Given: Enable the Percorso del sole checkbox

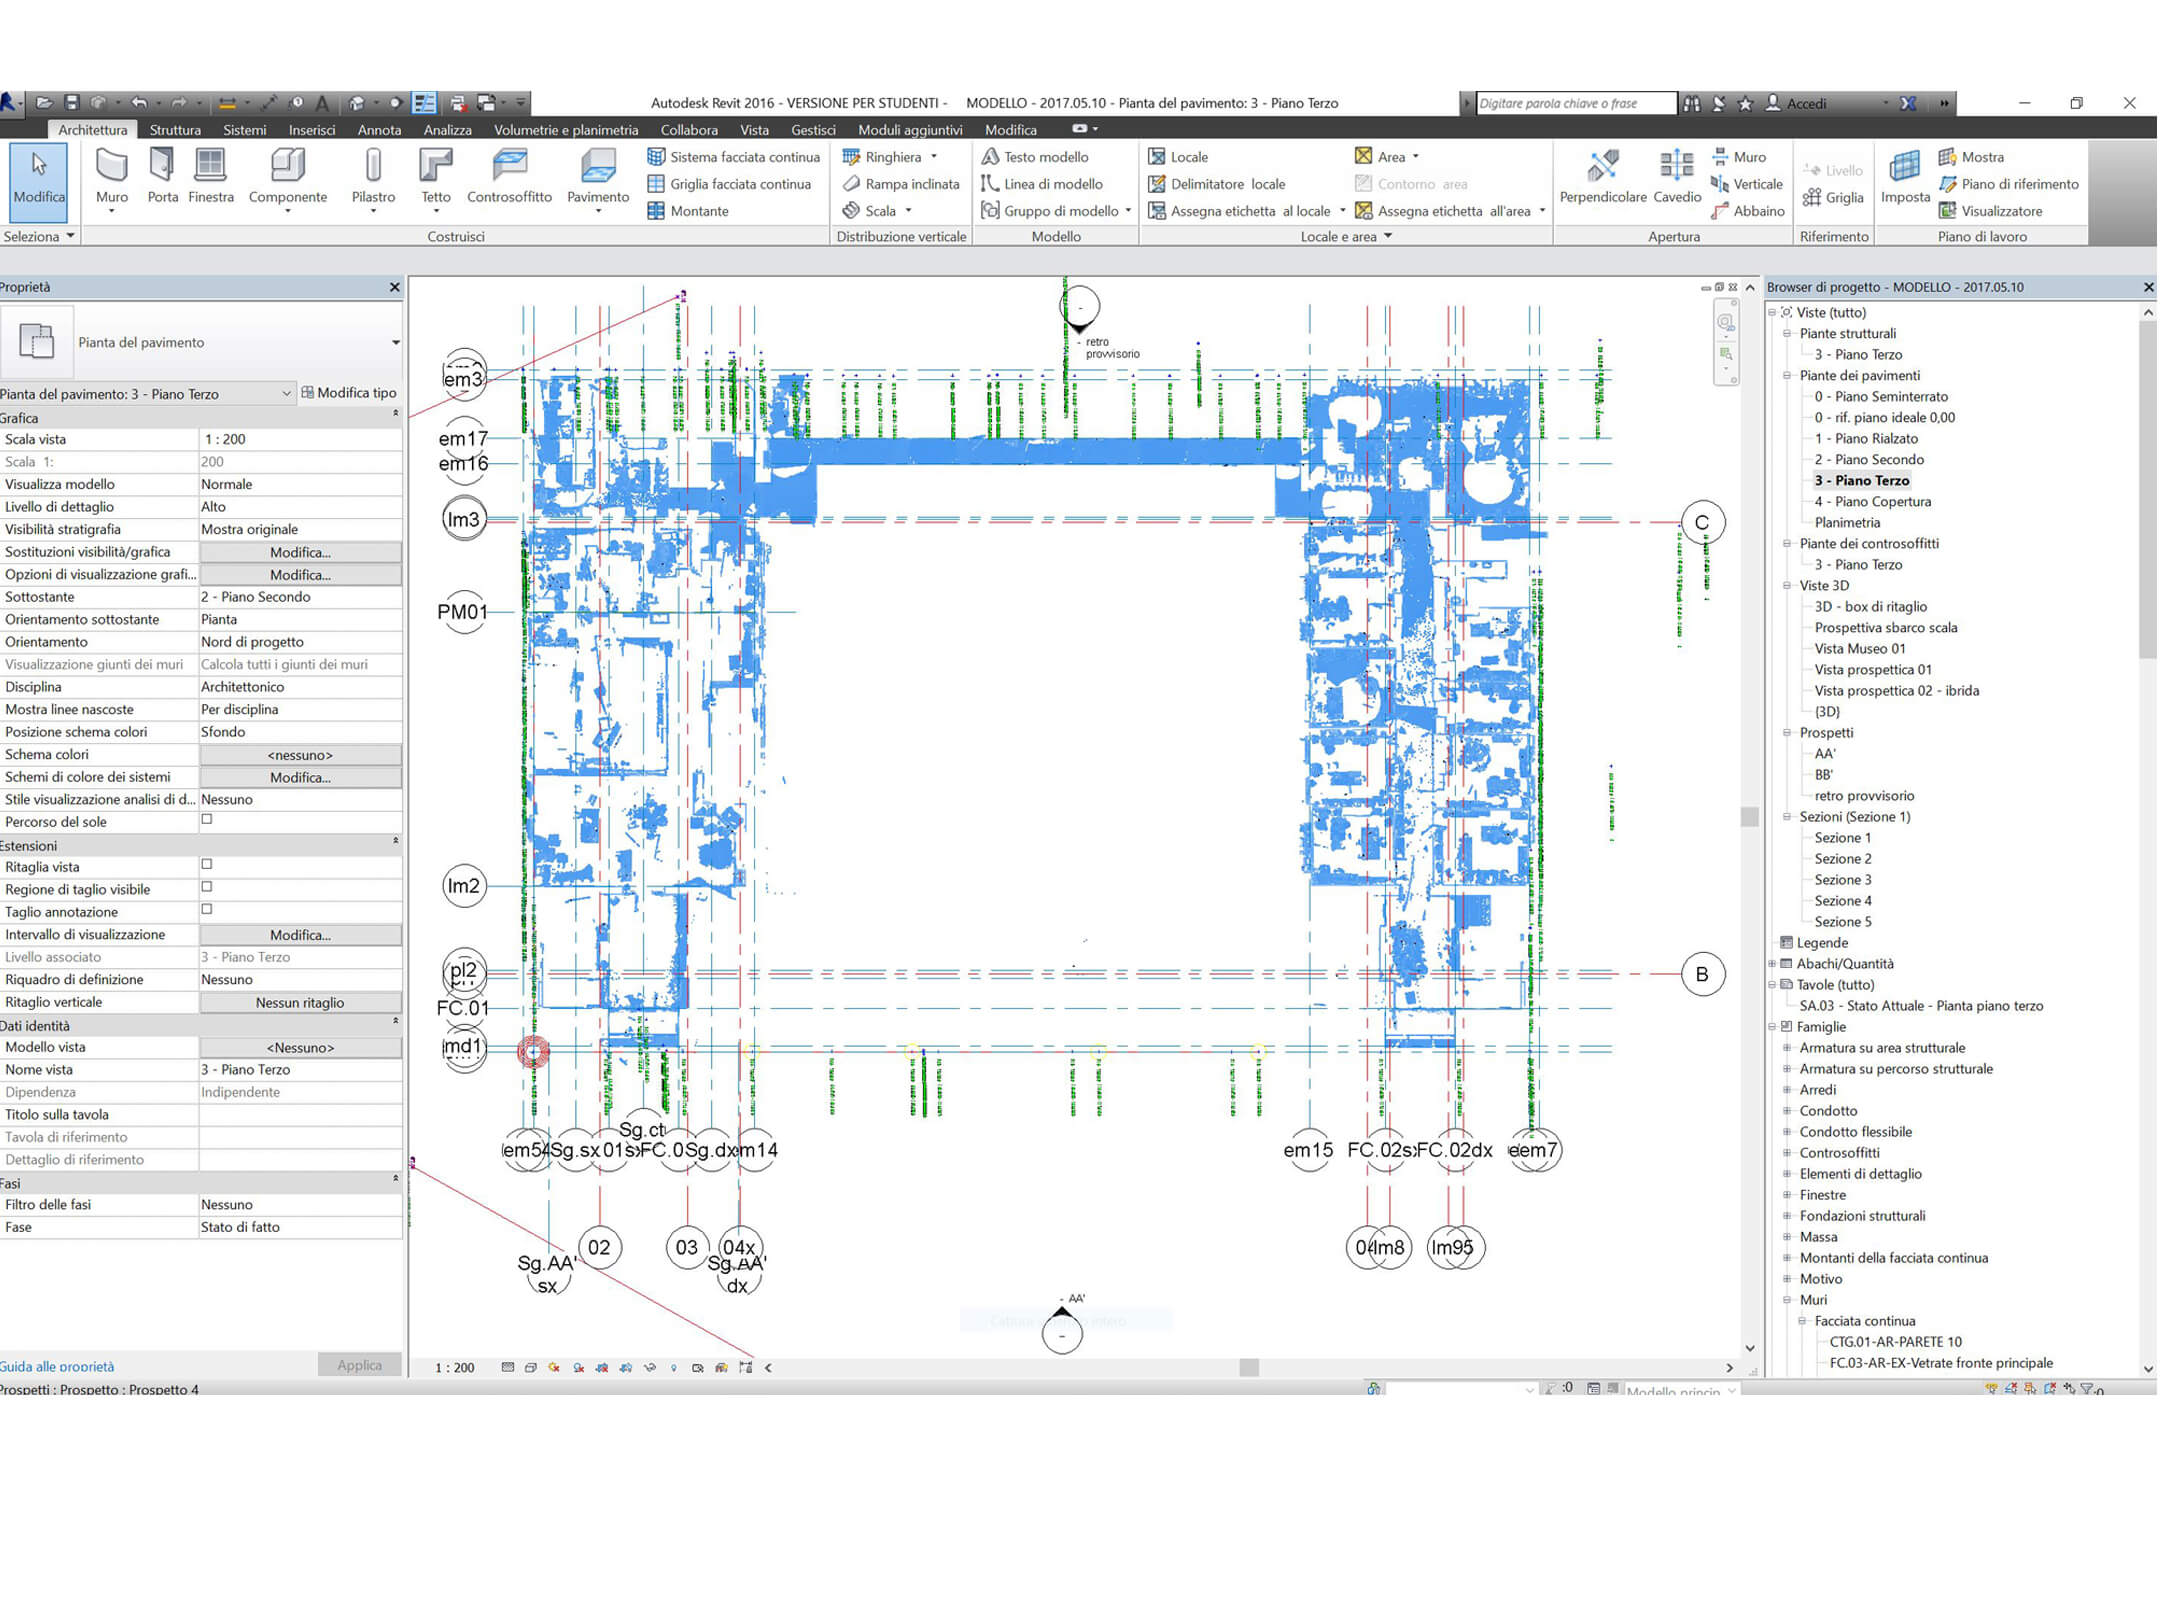Looking at the screenshot, I should (207, 819).
